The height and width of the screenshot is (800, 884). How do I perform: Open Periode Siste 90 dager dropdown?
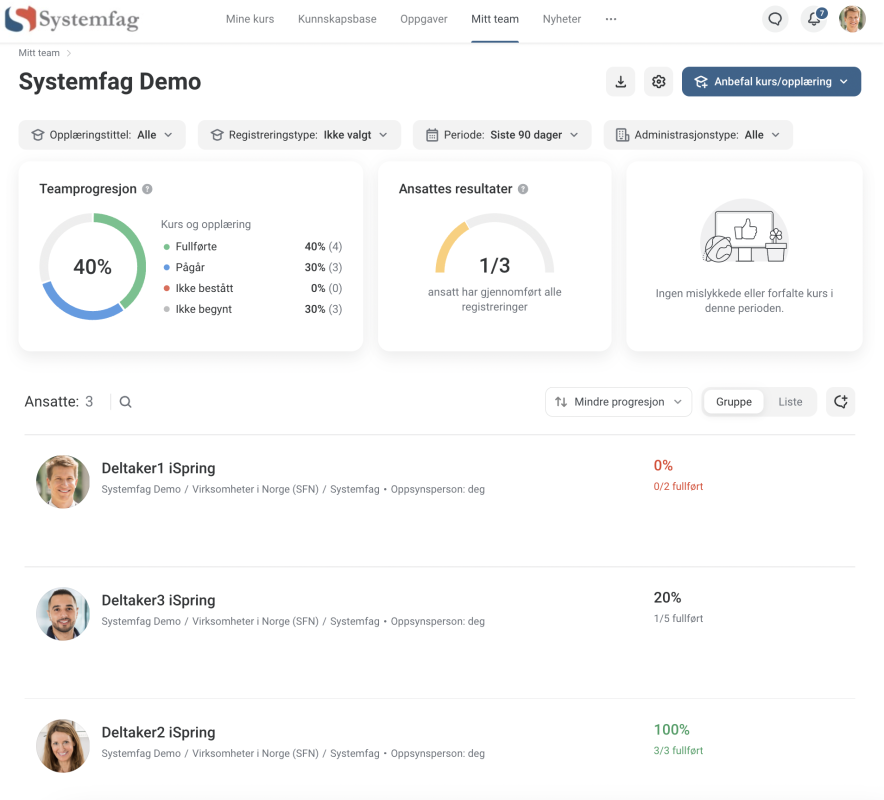[x=502, y=135]
